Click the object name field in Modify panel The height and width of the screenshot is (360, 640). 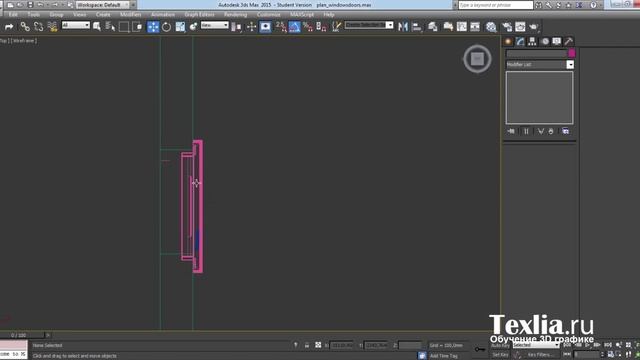[537, 53]
